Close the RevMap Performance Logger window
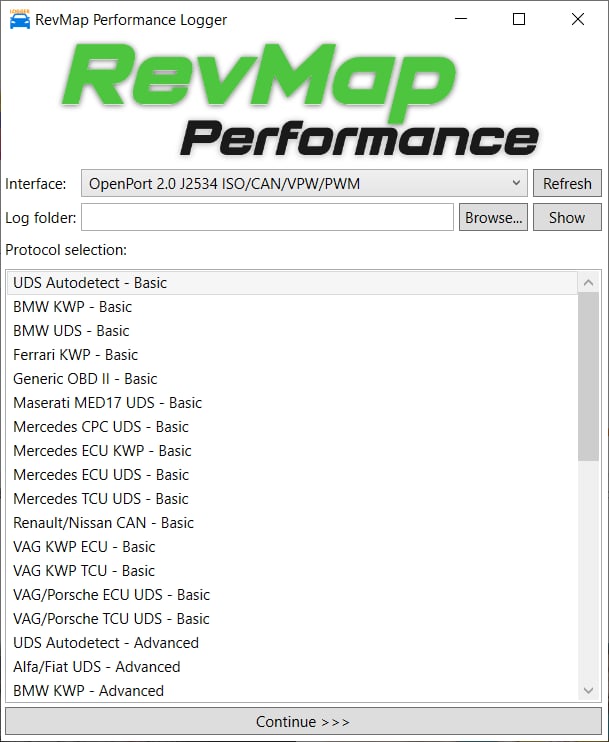609x742 pixels. tap(578, 19)
